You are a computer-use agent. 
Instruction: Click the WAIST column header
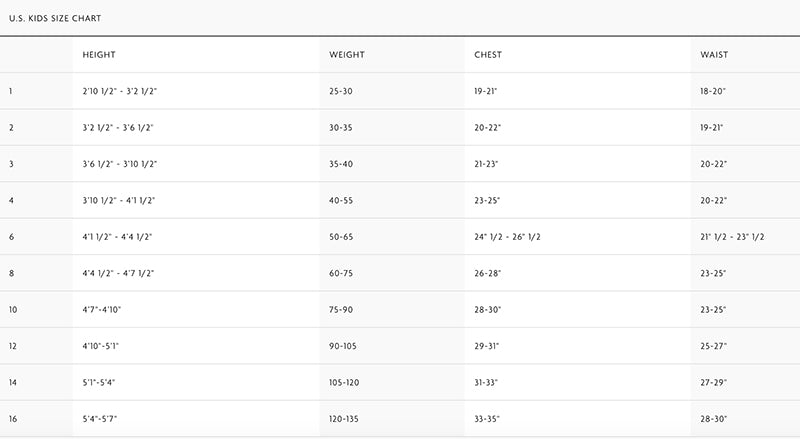click(714, 54)
